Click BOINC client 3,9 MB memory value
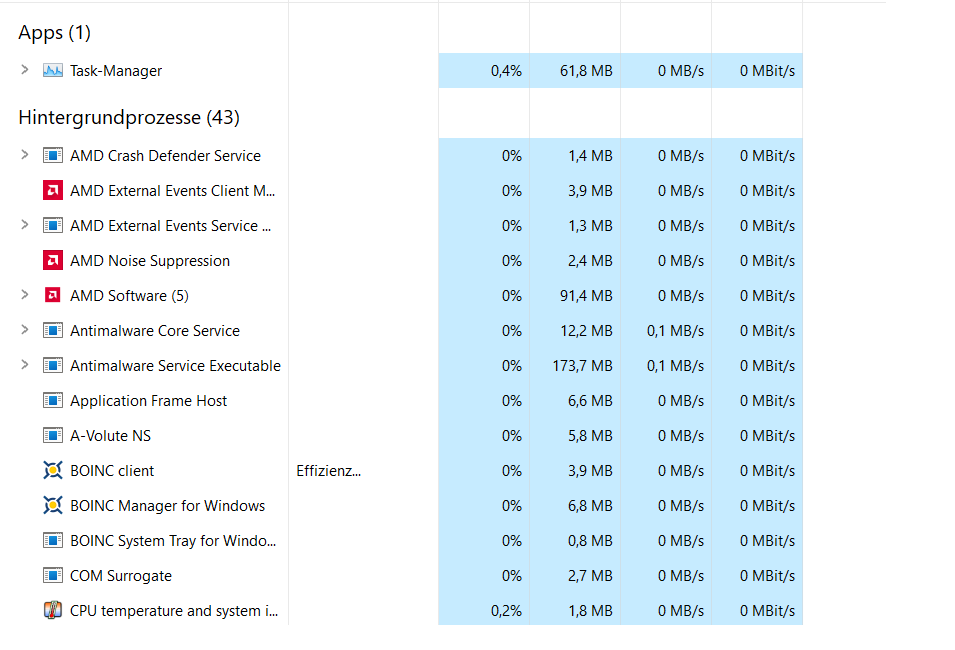This screenshot has height=650, width=955. [590, 471]
